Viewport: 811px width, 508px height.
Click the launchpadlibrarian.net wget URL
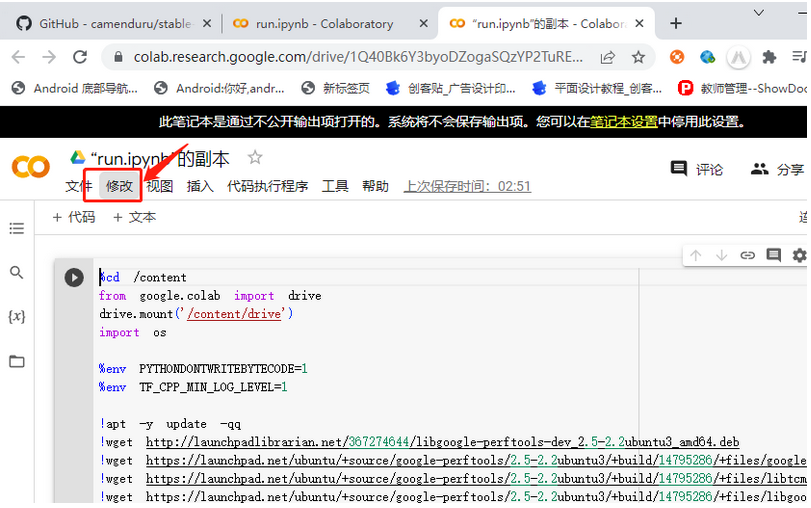coord(442,442)
